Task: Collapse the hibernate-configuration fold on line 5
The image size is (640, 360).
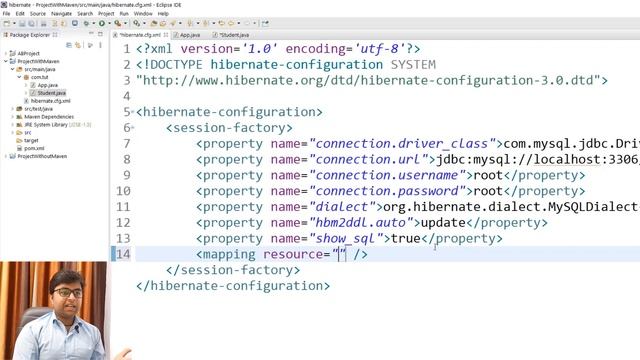Action: click(133, 112)
